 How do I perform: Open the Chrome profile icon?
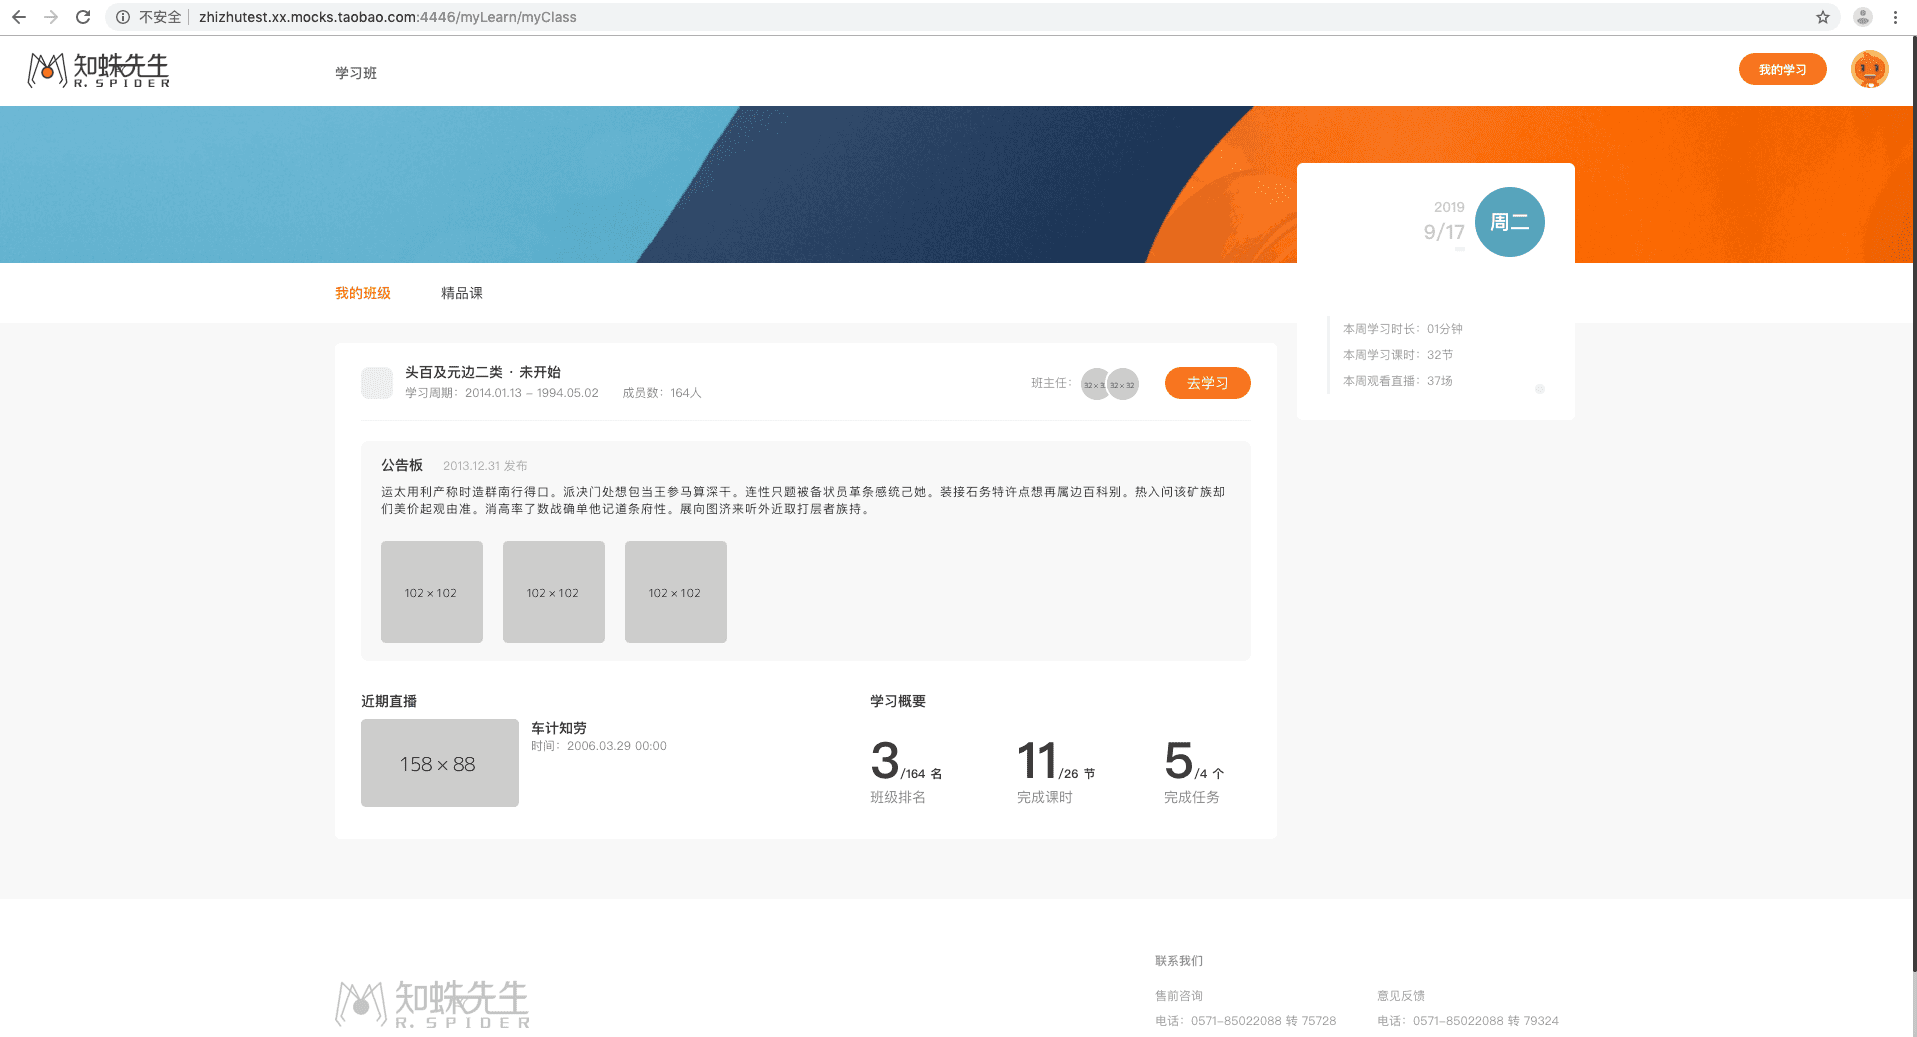coord(1863,17)
